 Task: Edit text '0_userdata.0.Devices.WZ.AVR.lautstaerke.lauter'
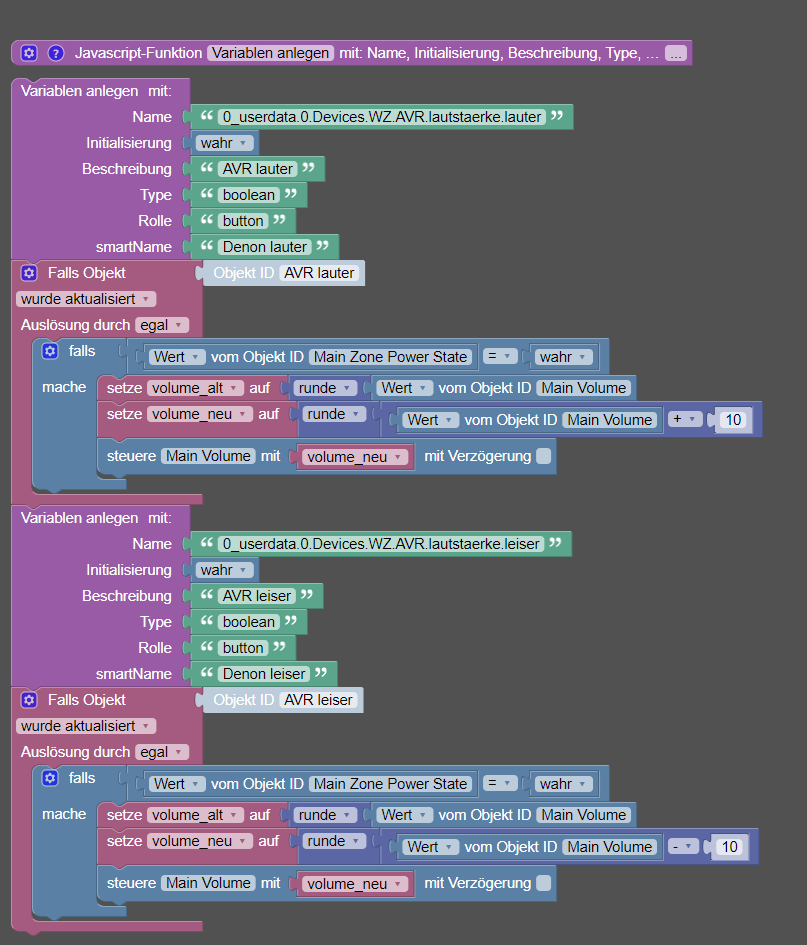[382, 117]
